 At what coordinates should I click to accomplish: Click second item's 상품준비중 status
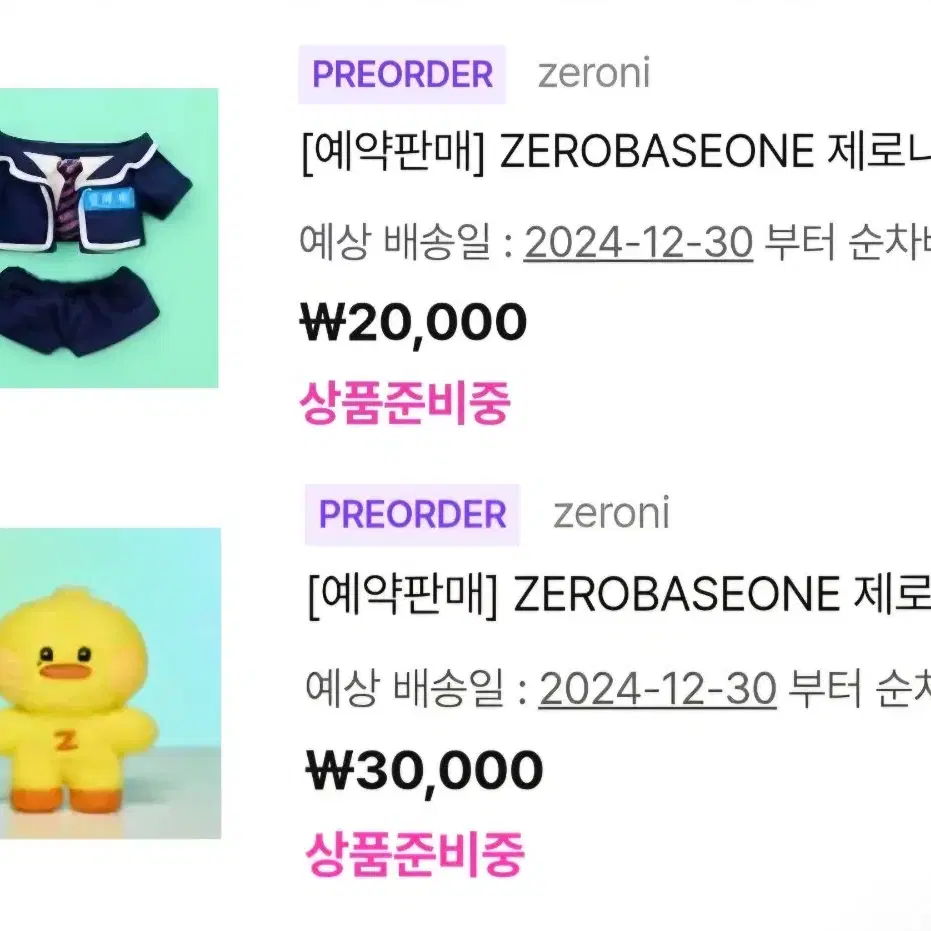coord(414,854)
